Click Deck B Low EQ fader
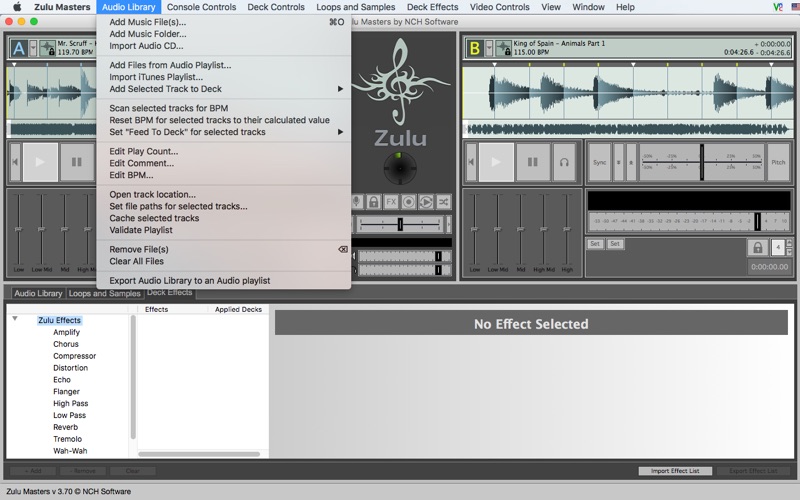The height and width of the screenshot is (500, 800). coord(474,229)
